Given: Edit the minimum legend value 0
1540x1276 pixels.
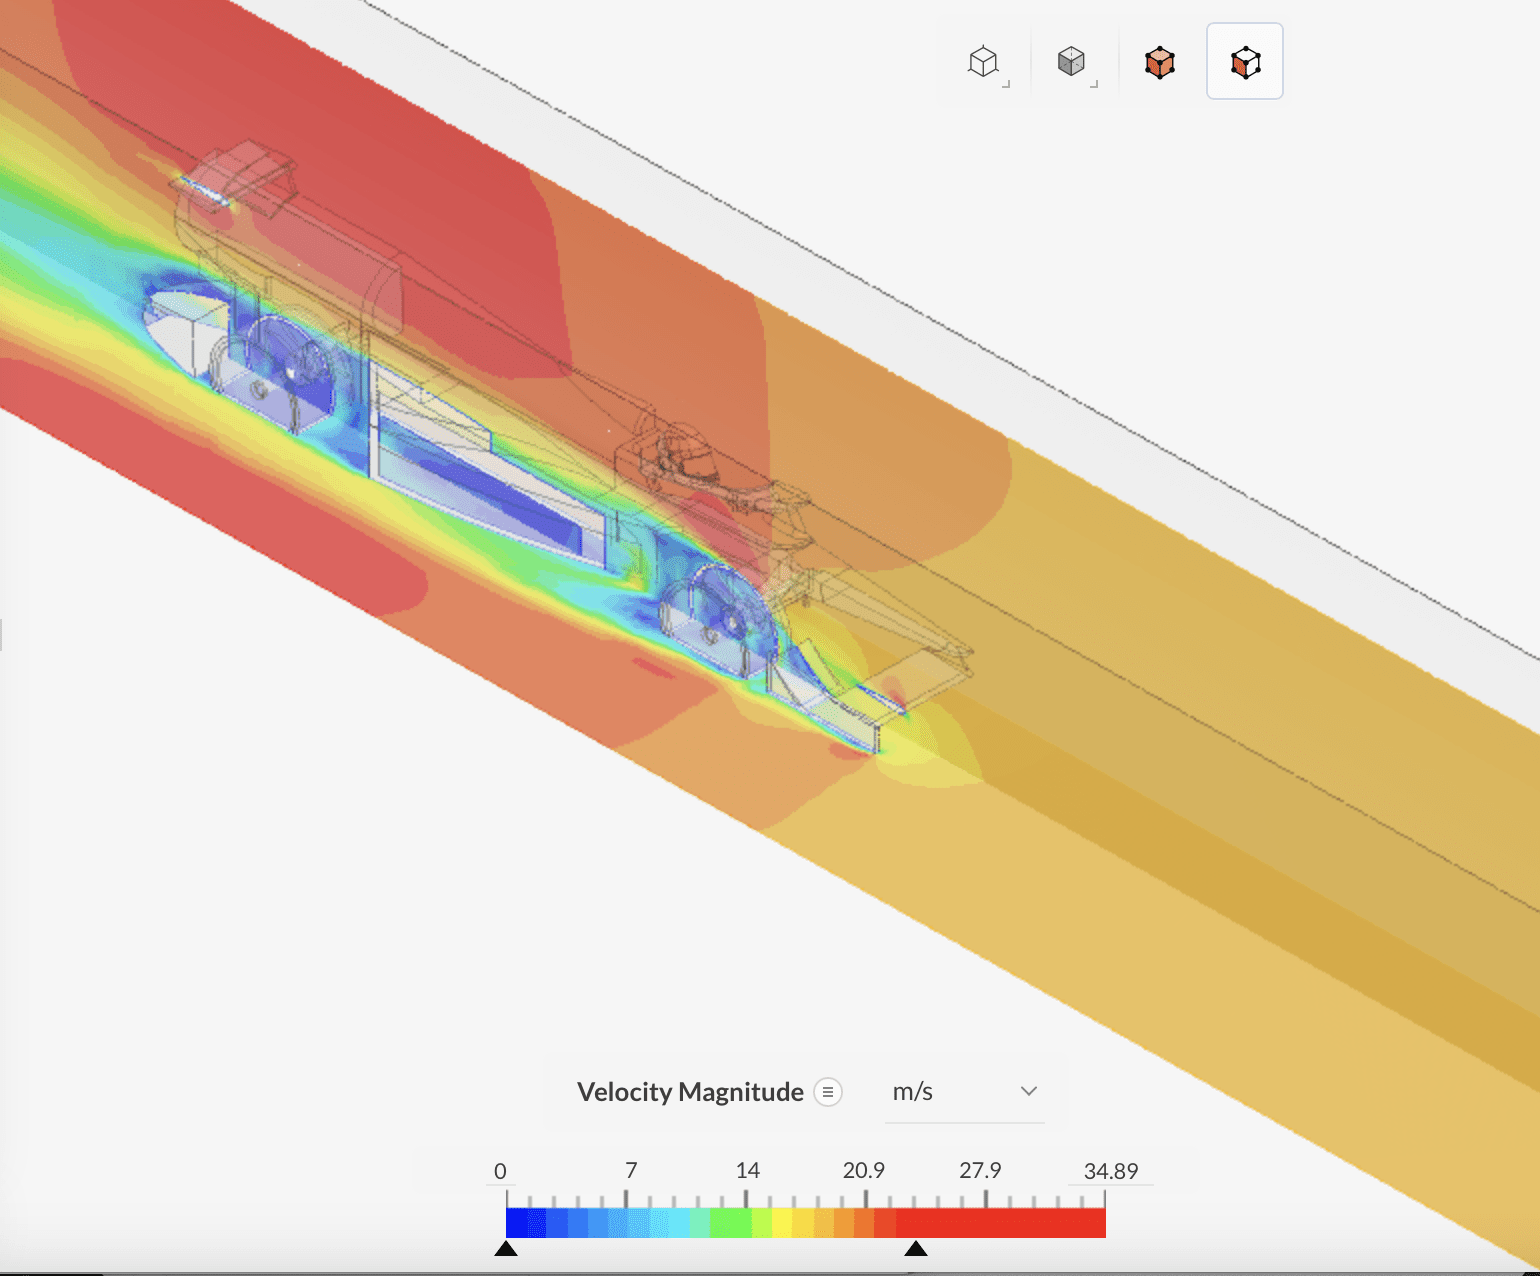Looking at the screenshot, I should click(x=500, y=1171).
